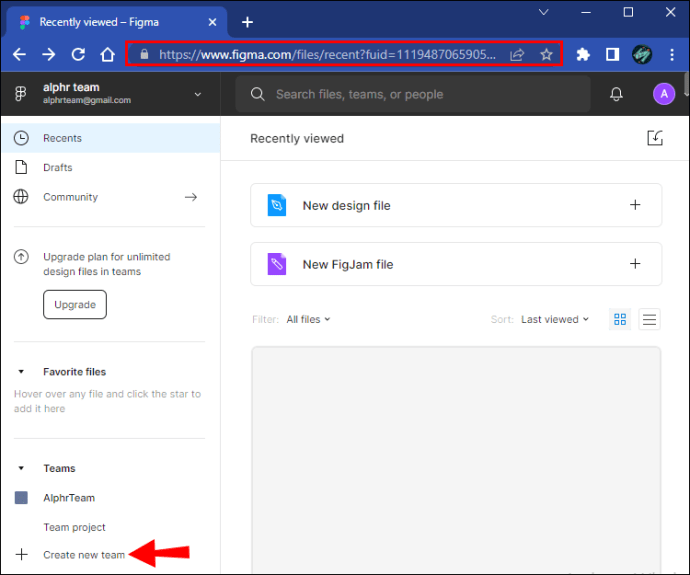The image size is (690, 575).
Task: Open Drafts in the sidebar
Action: (x=57, y=168)
